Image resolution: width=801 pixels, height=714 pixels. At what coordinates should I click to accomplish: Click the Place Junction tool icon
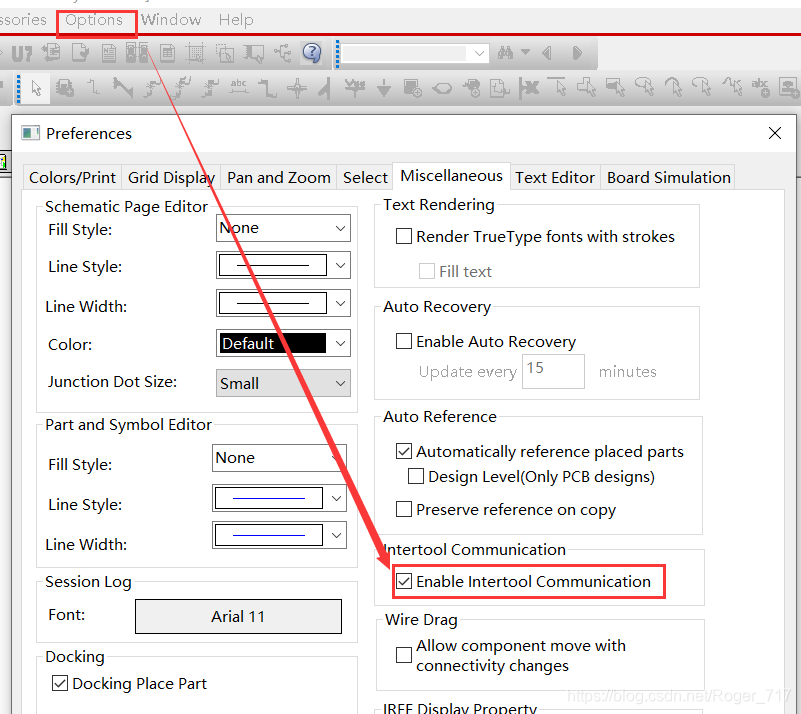(297, 89)
